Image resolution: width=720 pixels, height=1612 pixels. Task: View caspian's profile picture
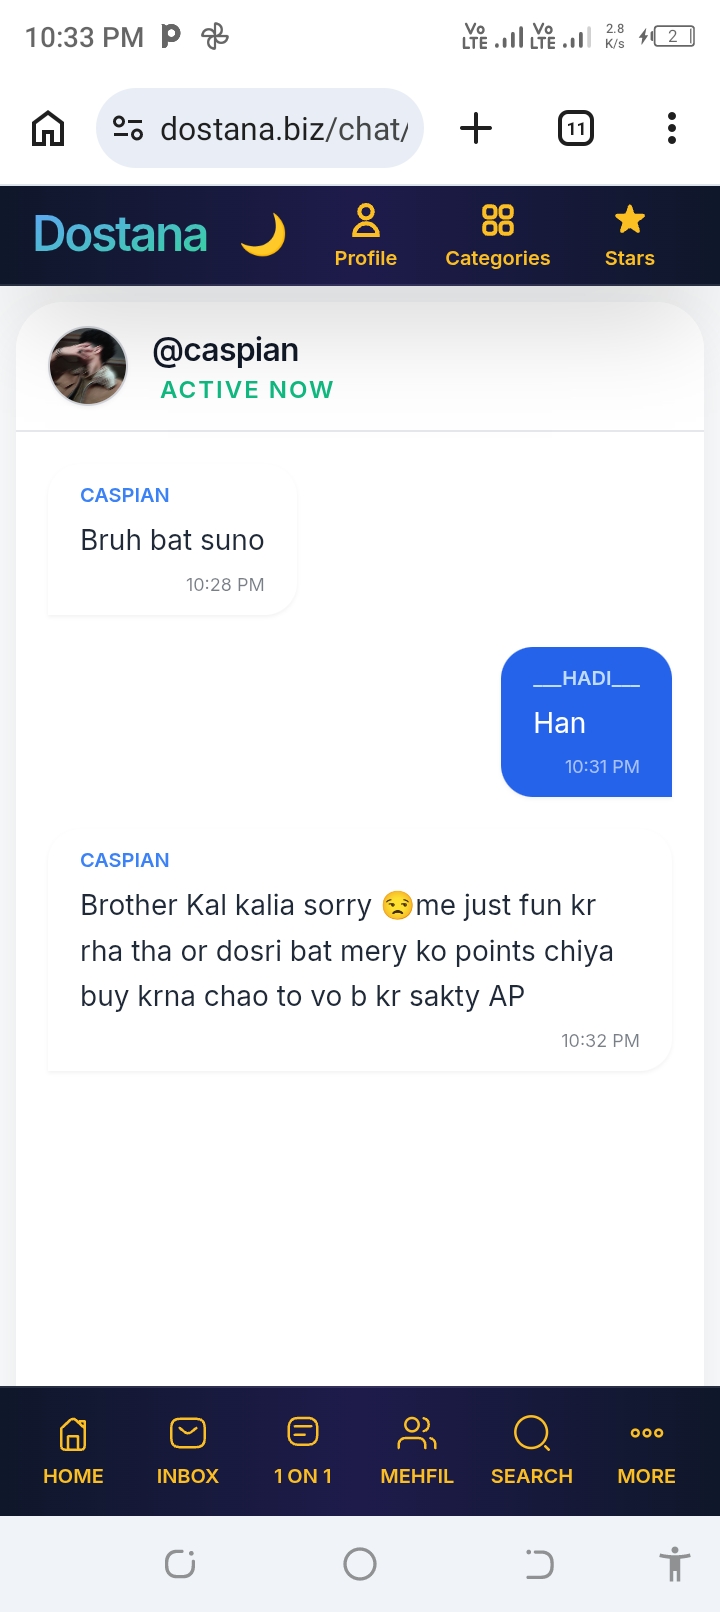click(x=88, y=366)
